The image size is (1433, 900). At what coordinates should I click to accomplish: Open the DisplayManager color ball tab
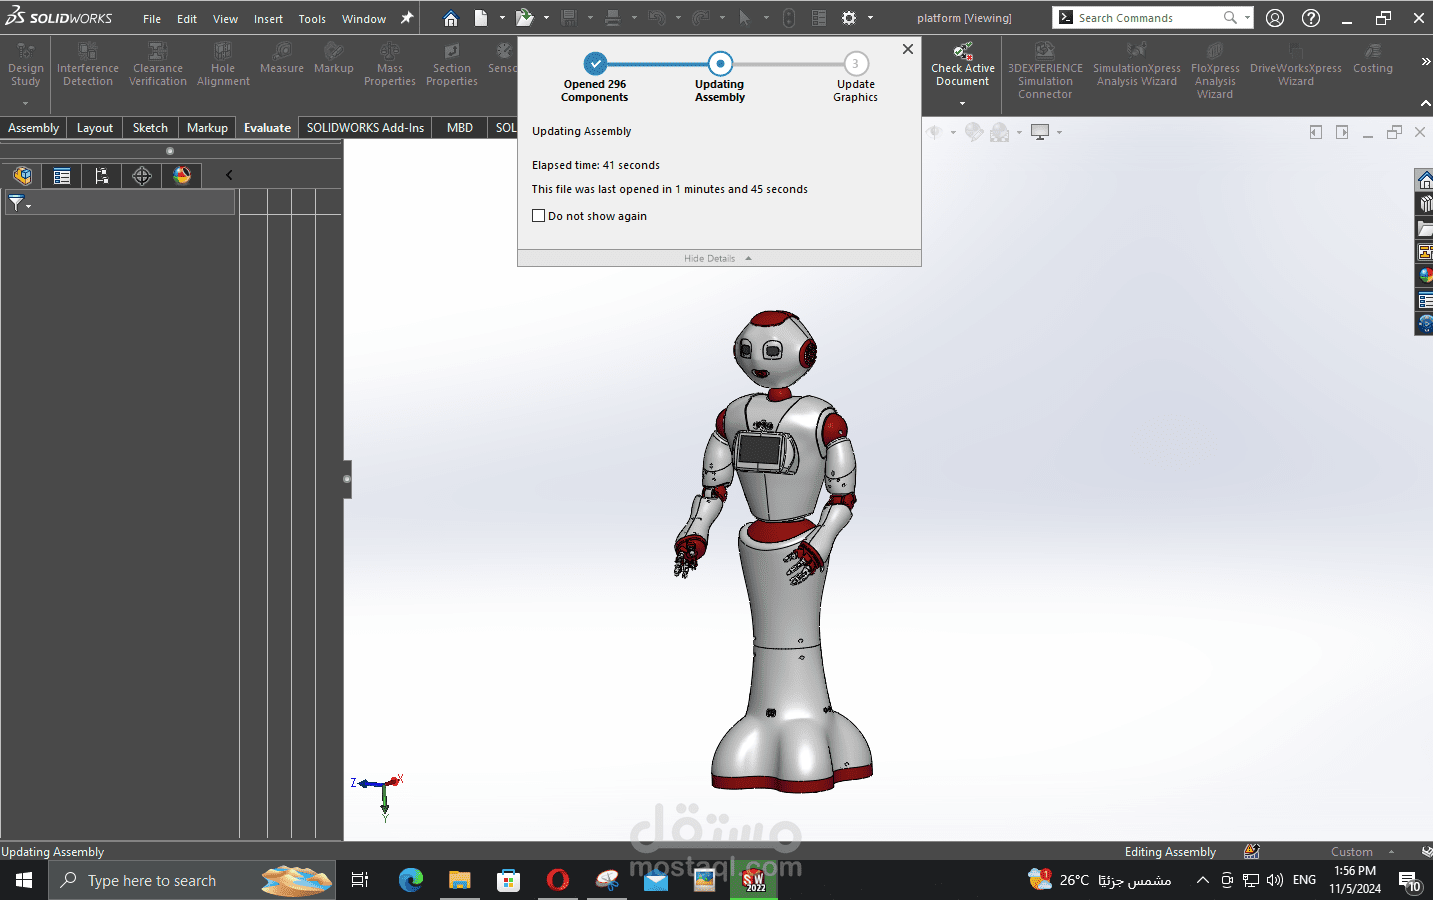182,176
